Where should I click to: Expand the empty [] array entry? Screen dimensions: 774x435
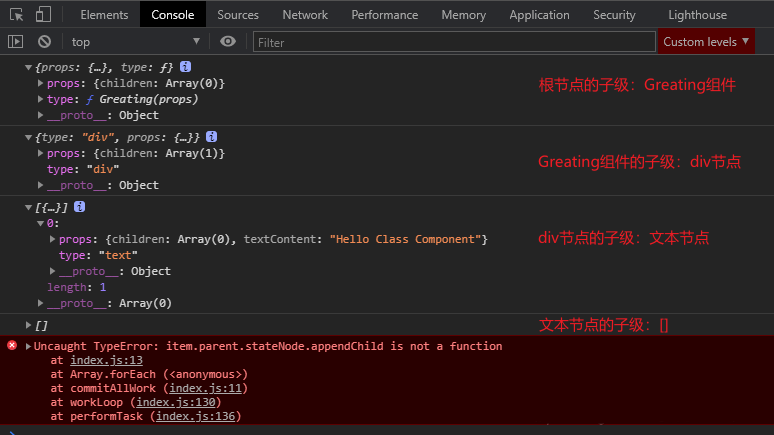[x=29, y=326]
